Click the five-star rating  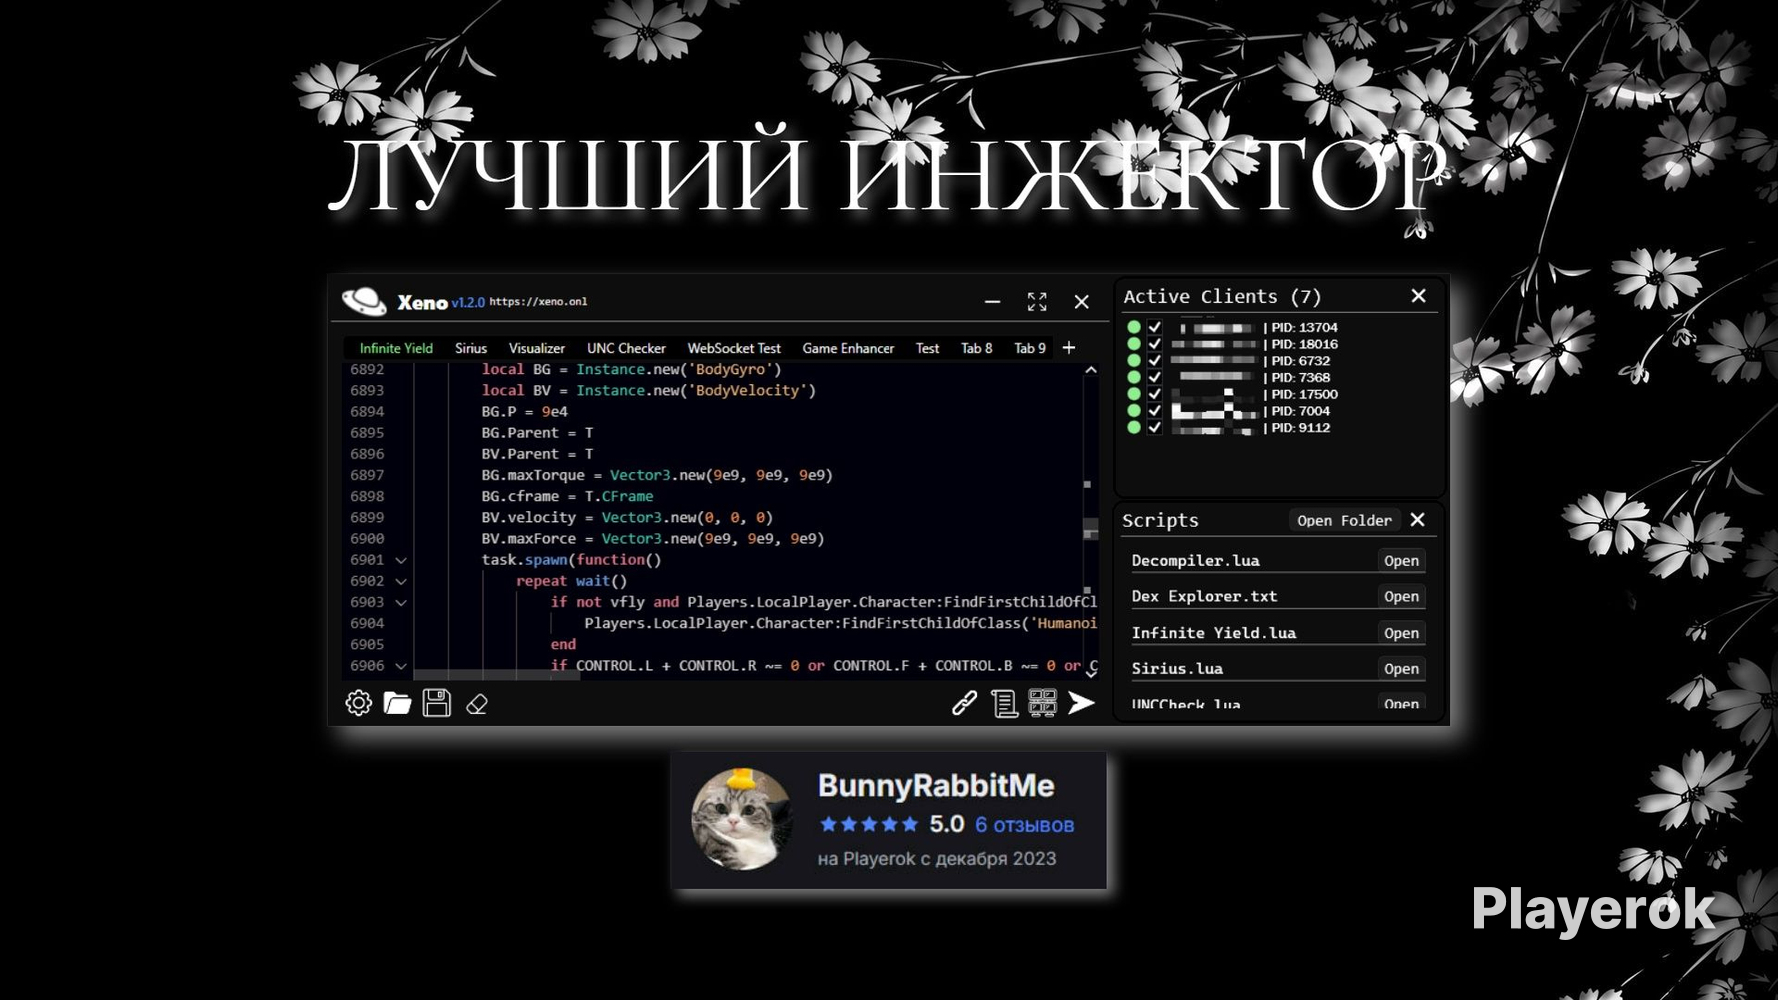(x=868, y=825)
